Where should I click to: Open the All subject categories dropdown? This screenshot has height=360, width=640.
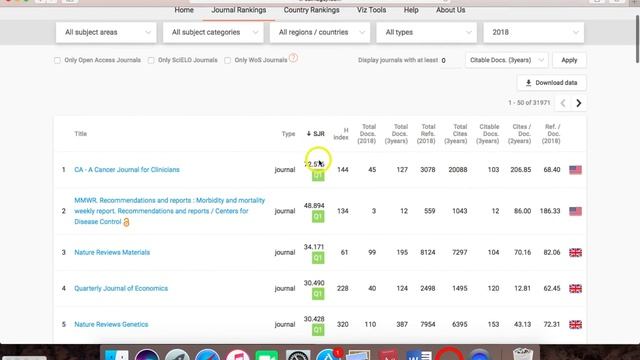213,32
